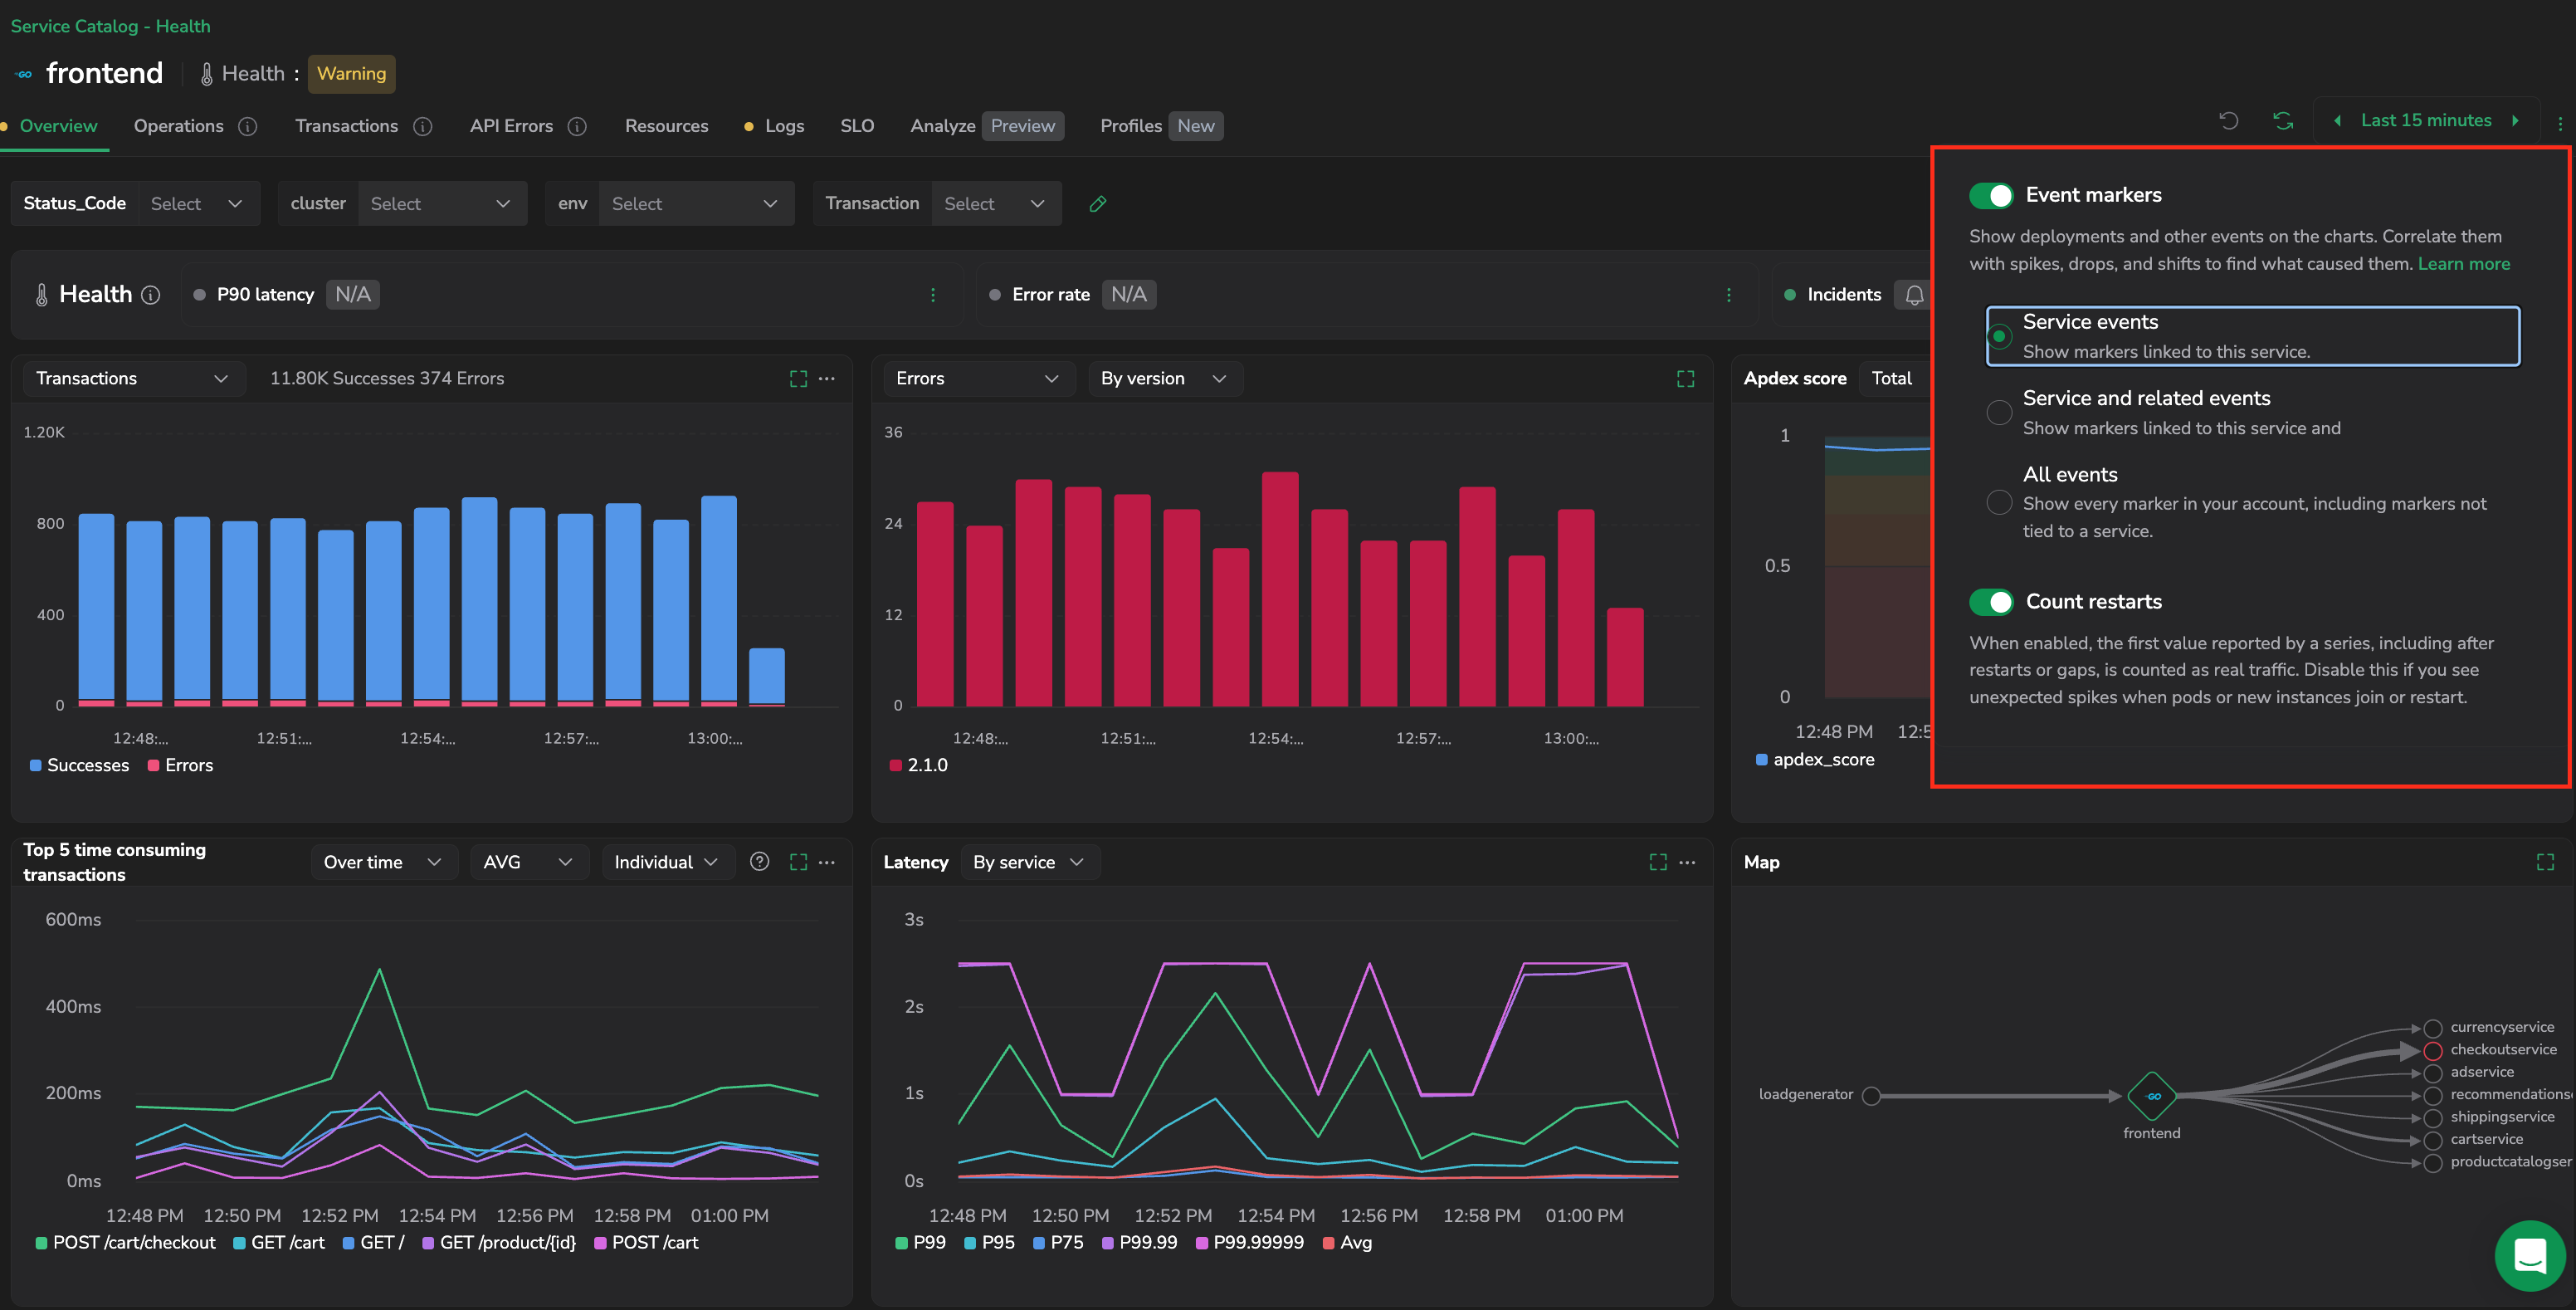Toggle Errors series in Transactions legend
2576x1310 pixels.
pyautogui.click(x=180, y=766)
